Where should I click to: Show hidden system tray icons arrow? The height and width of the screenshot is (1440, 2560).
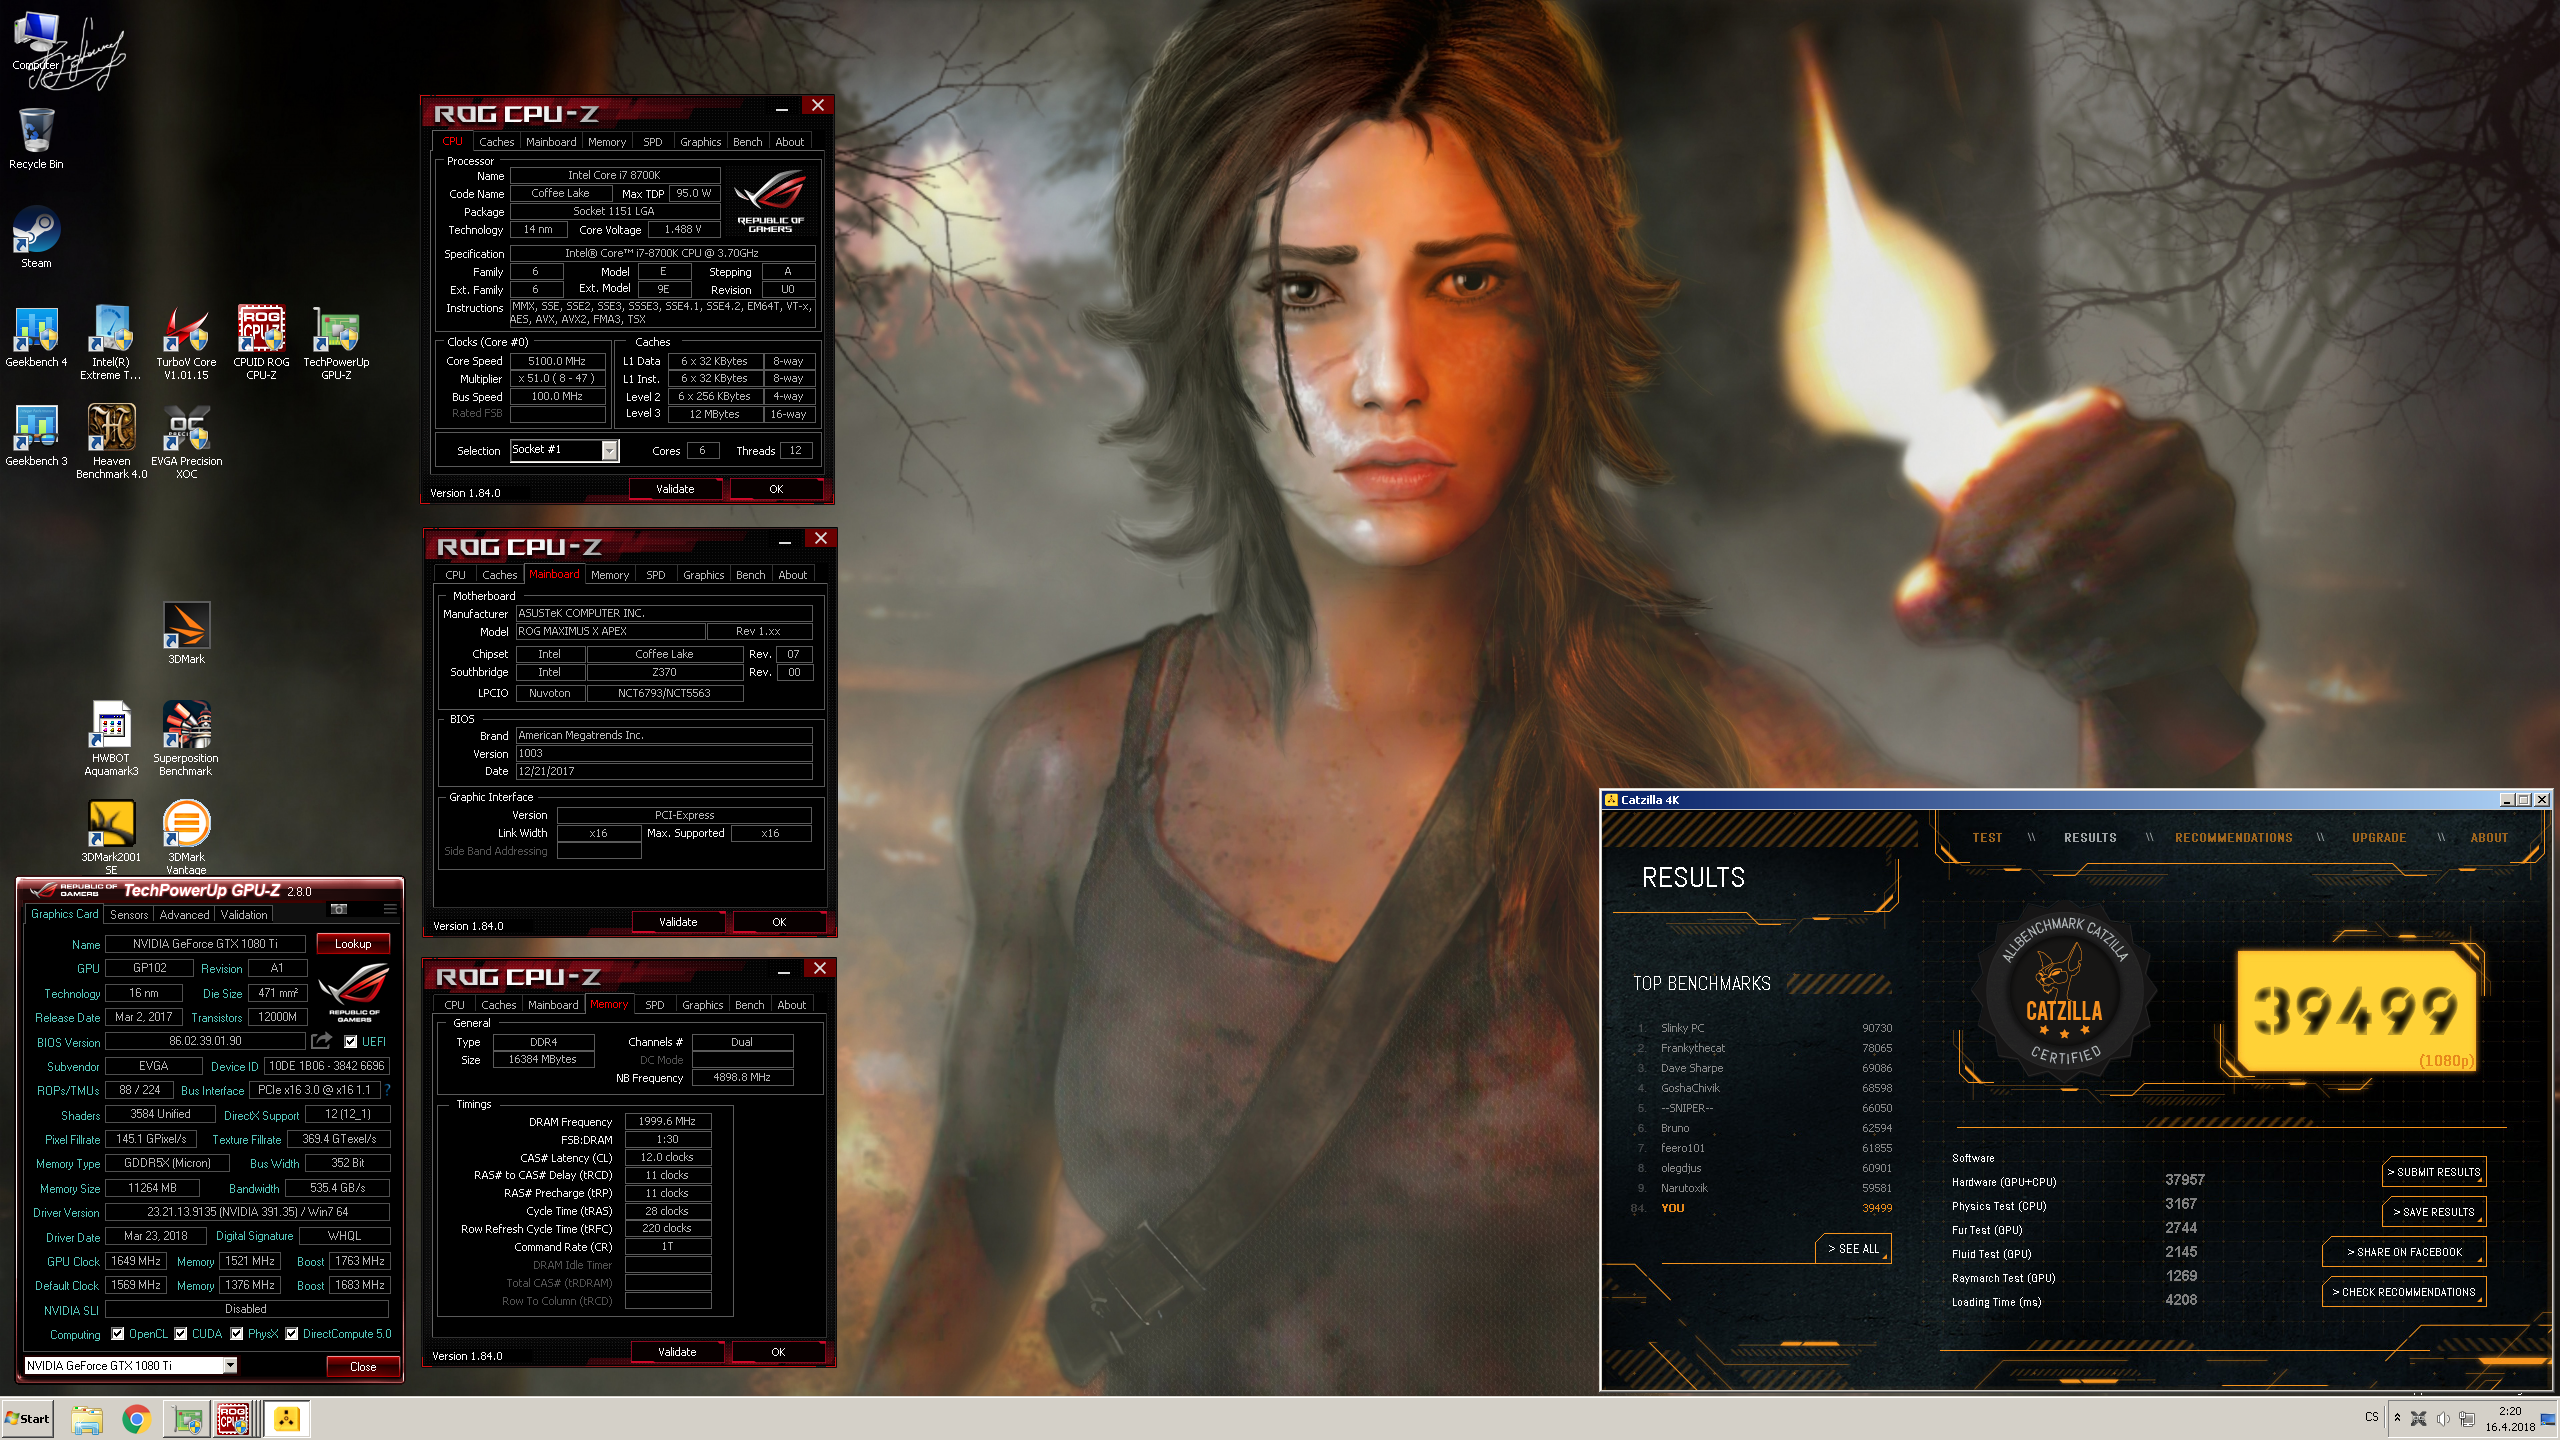[2397, 1417]
